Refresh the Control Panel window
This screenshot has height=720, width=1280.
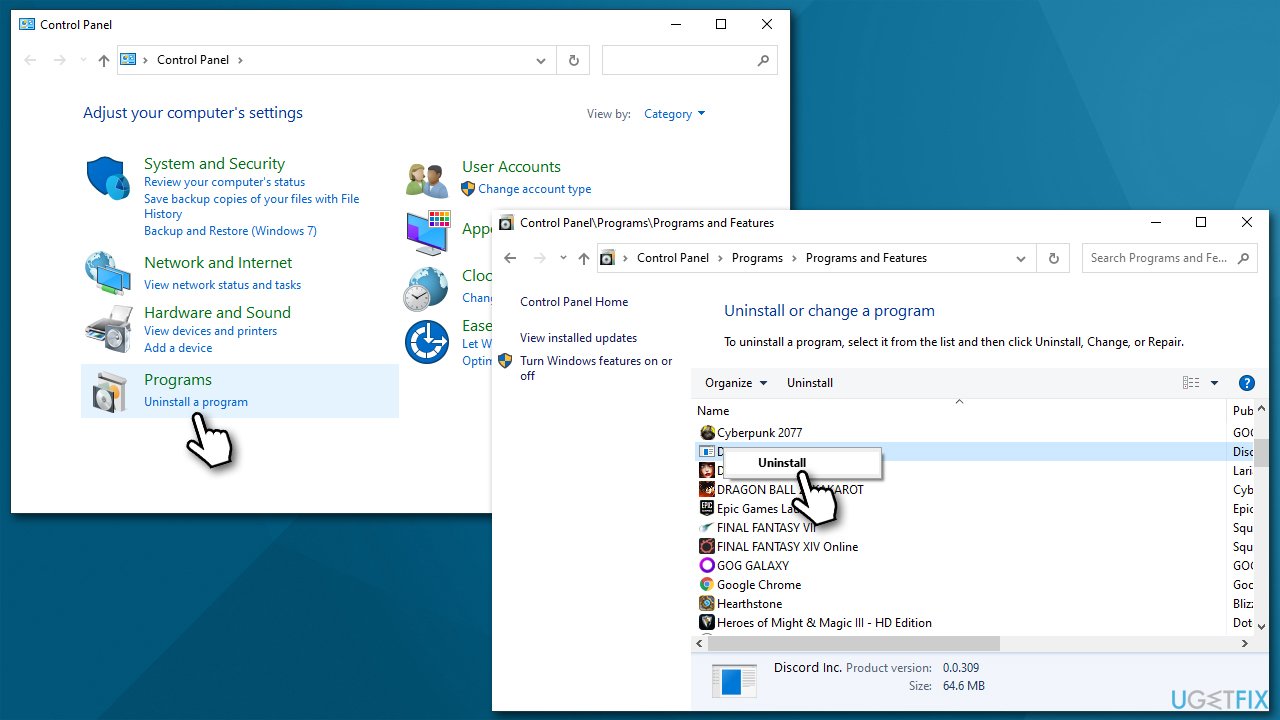[573, 60]
